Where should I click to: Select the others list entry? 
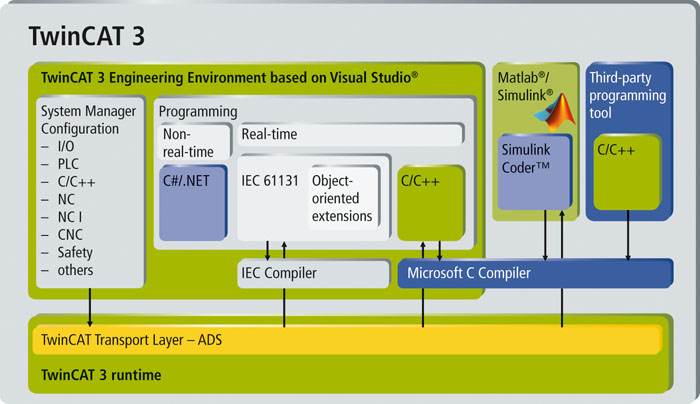click(75, 270)
